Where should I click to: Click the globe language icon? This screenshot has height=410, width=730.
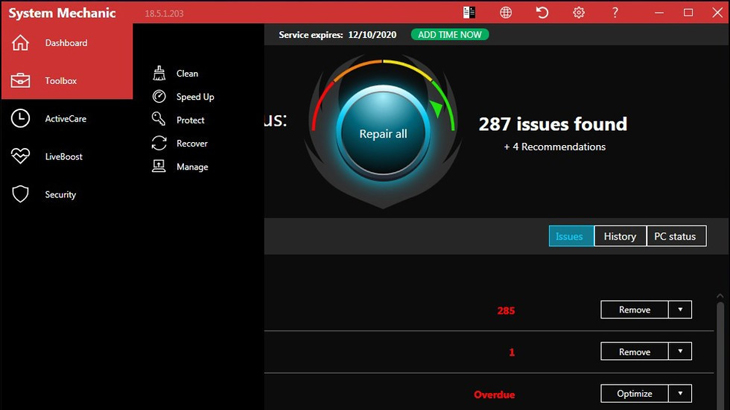(506, 13)
